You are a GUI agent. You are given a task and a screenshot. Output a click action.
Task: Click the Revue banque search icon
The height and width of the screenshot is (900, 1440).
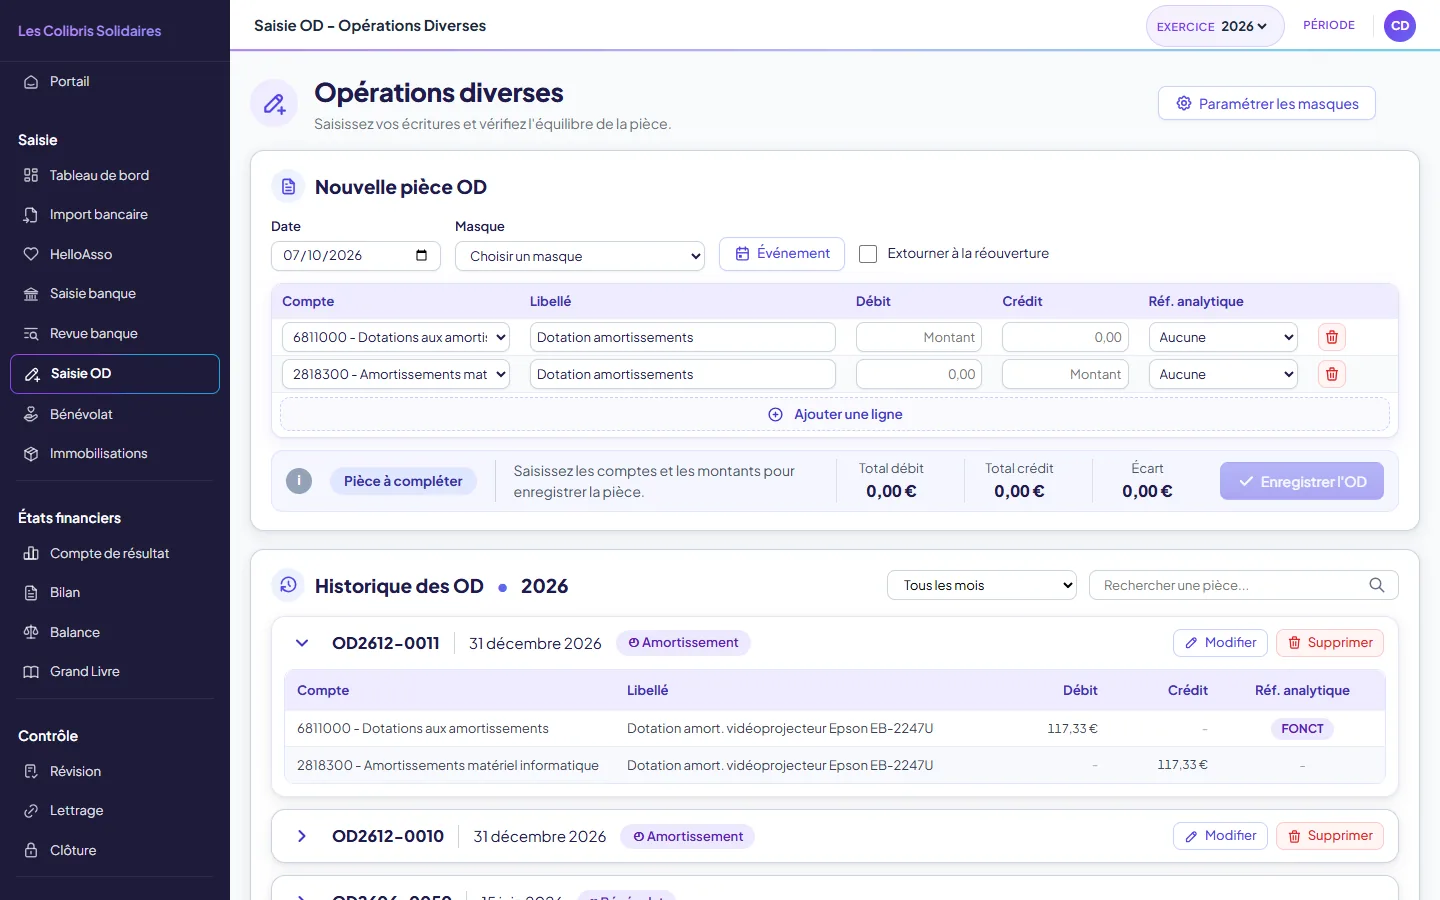(31, 334)
